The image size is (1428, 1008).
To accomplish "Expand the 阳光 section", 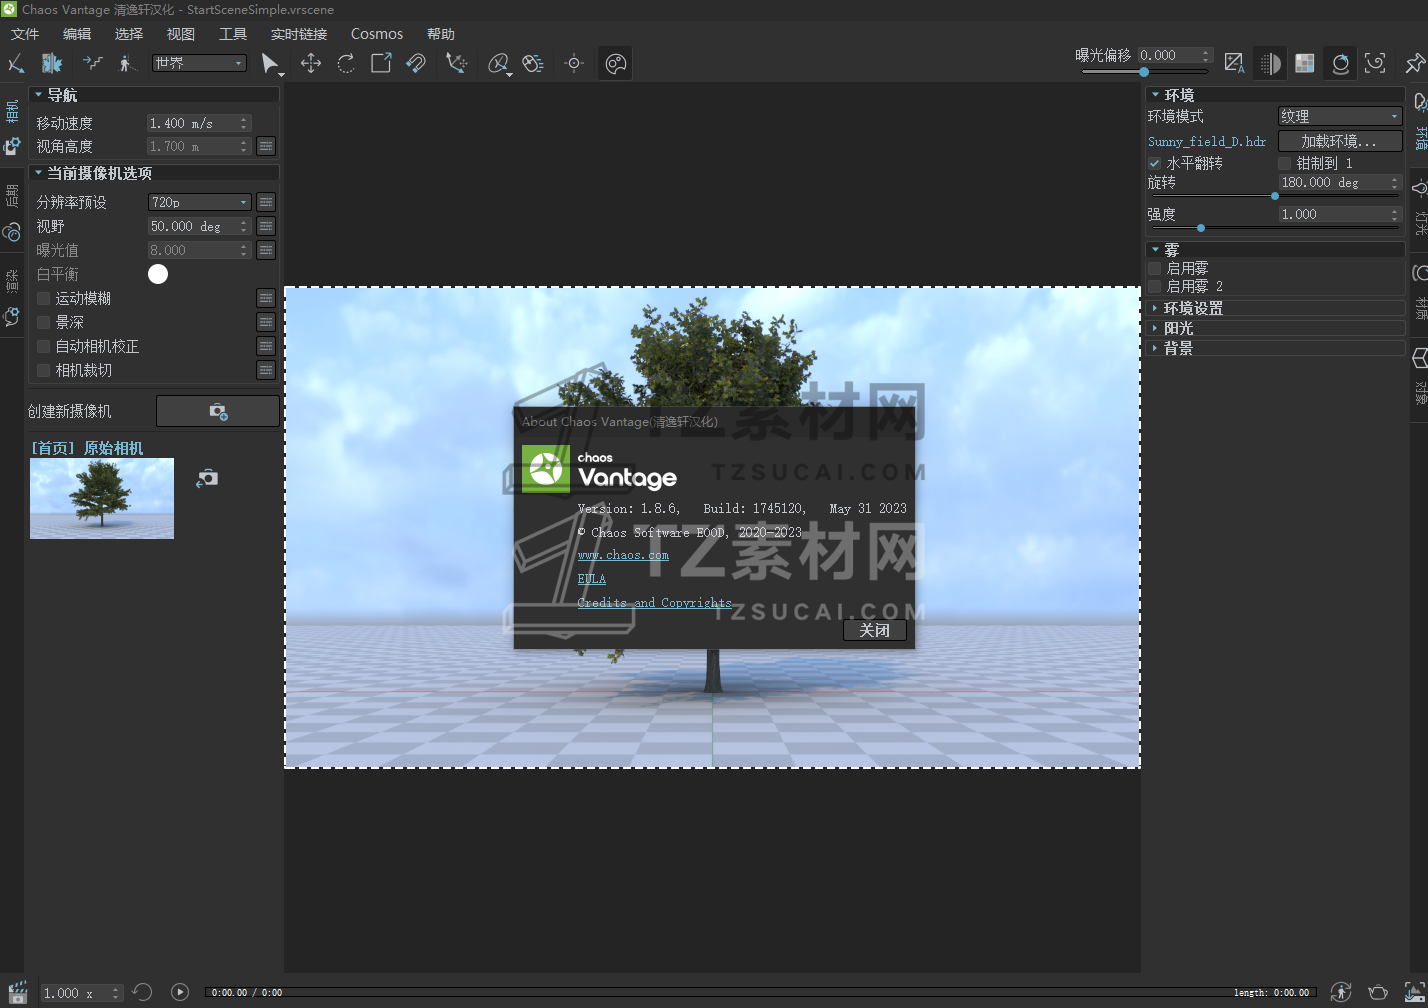I will pyautogui.click(x=1178, y=328).
